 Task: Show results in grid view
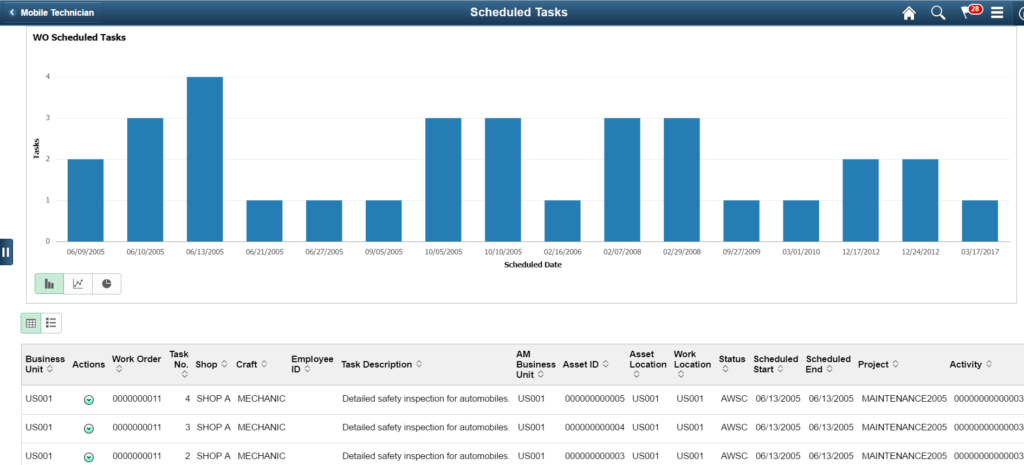31,323
